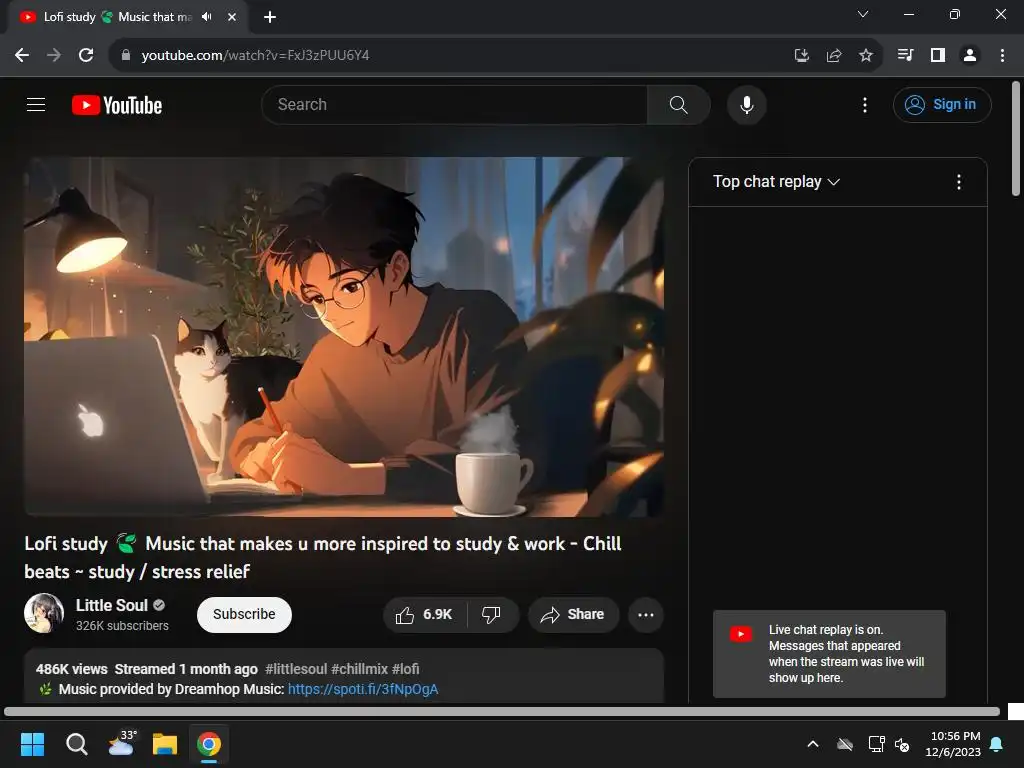This screenshot has width=1024, height=768.
Task: Click 326K subscribers text
Action: [122, 626]
